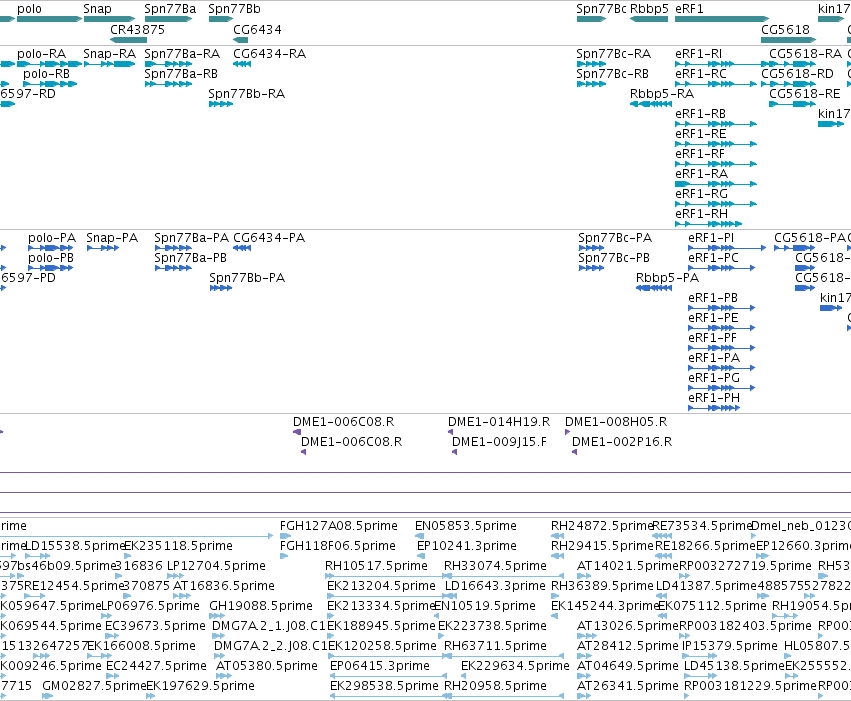Select the 'Snap' gene label

[x=97, y=9]
